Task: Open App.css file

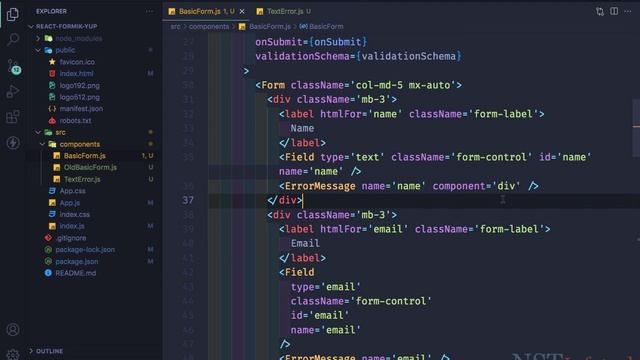Action: point(73,191)
